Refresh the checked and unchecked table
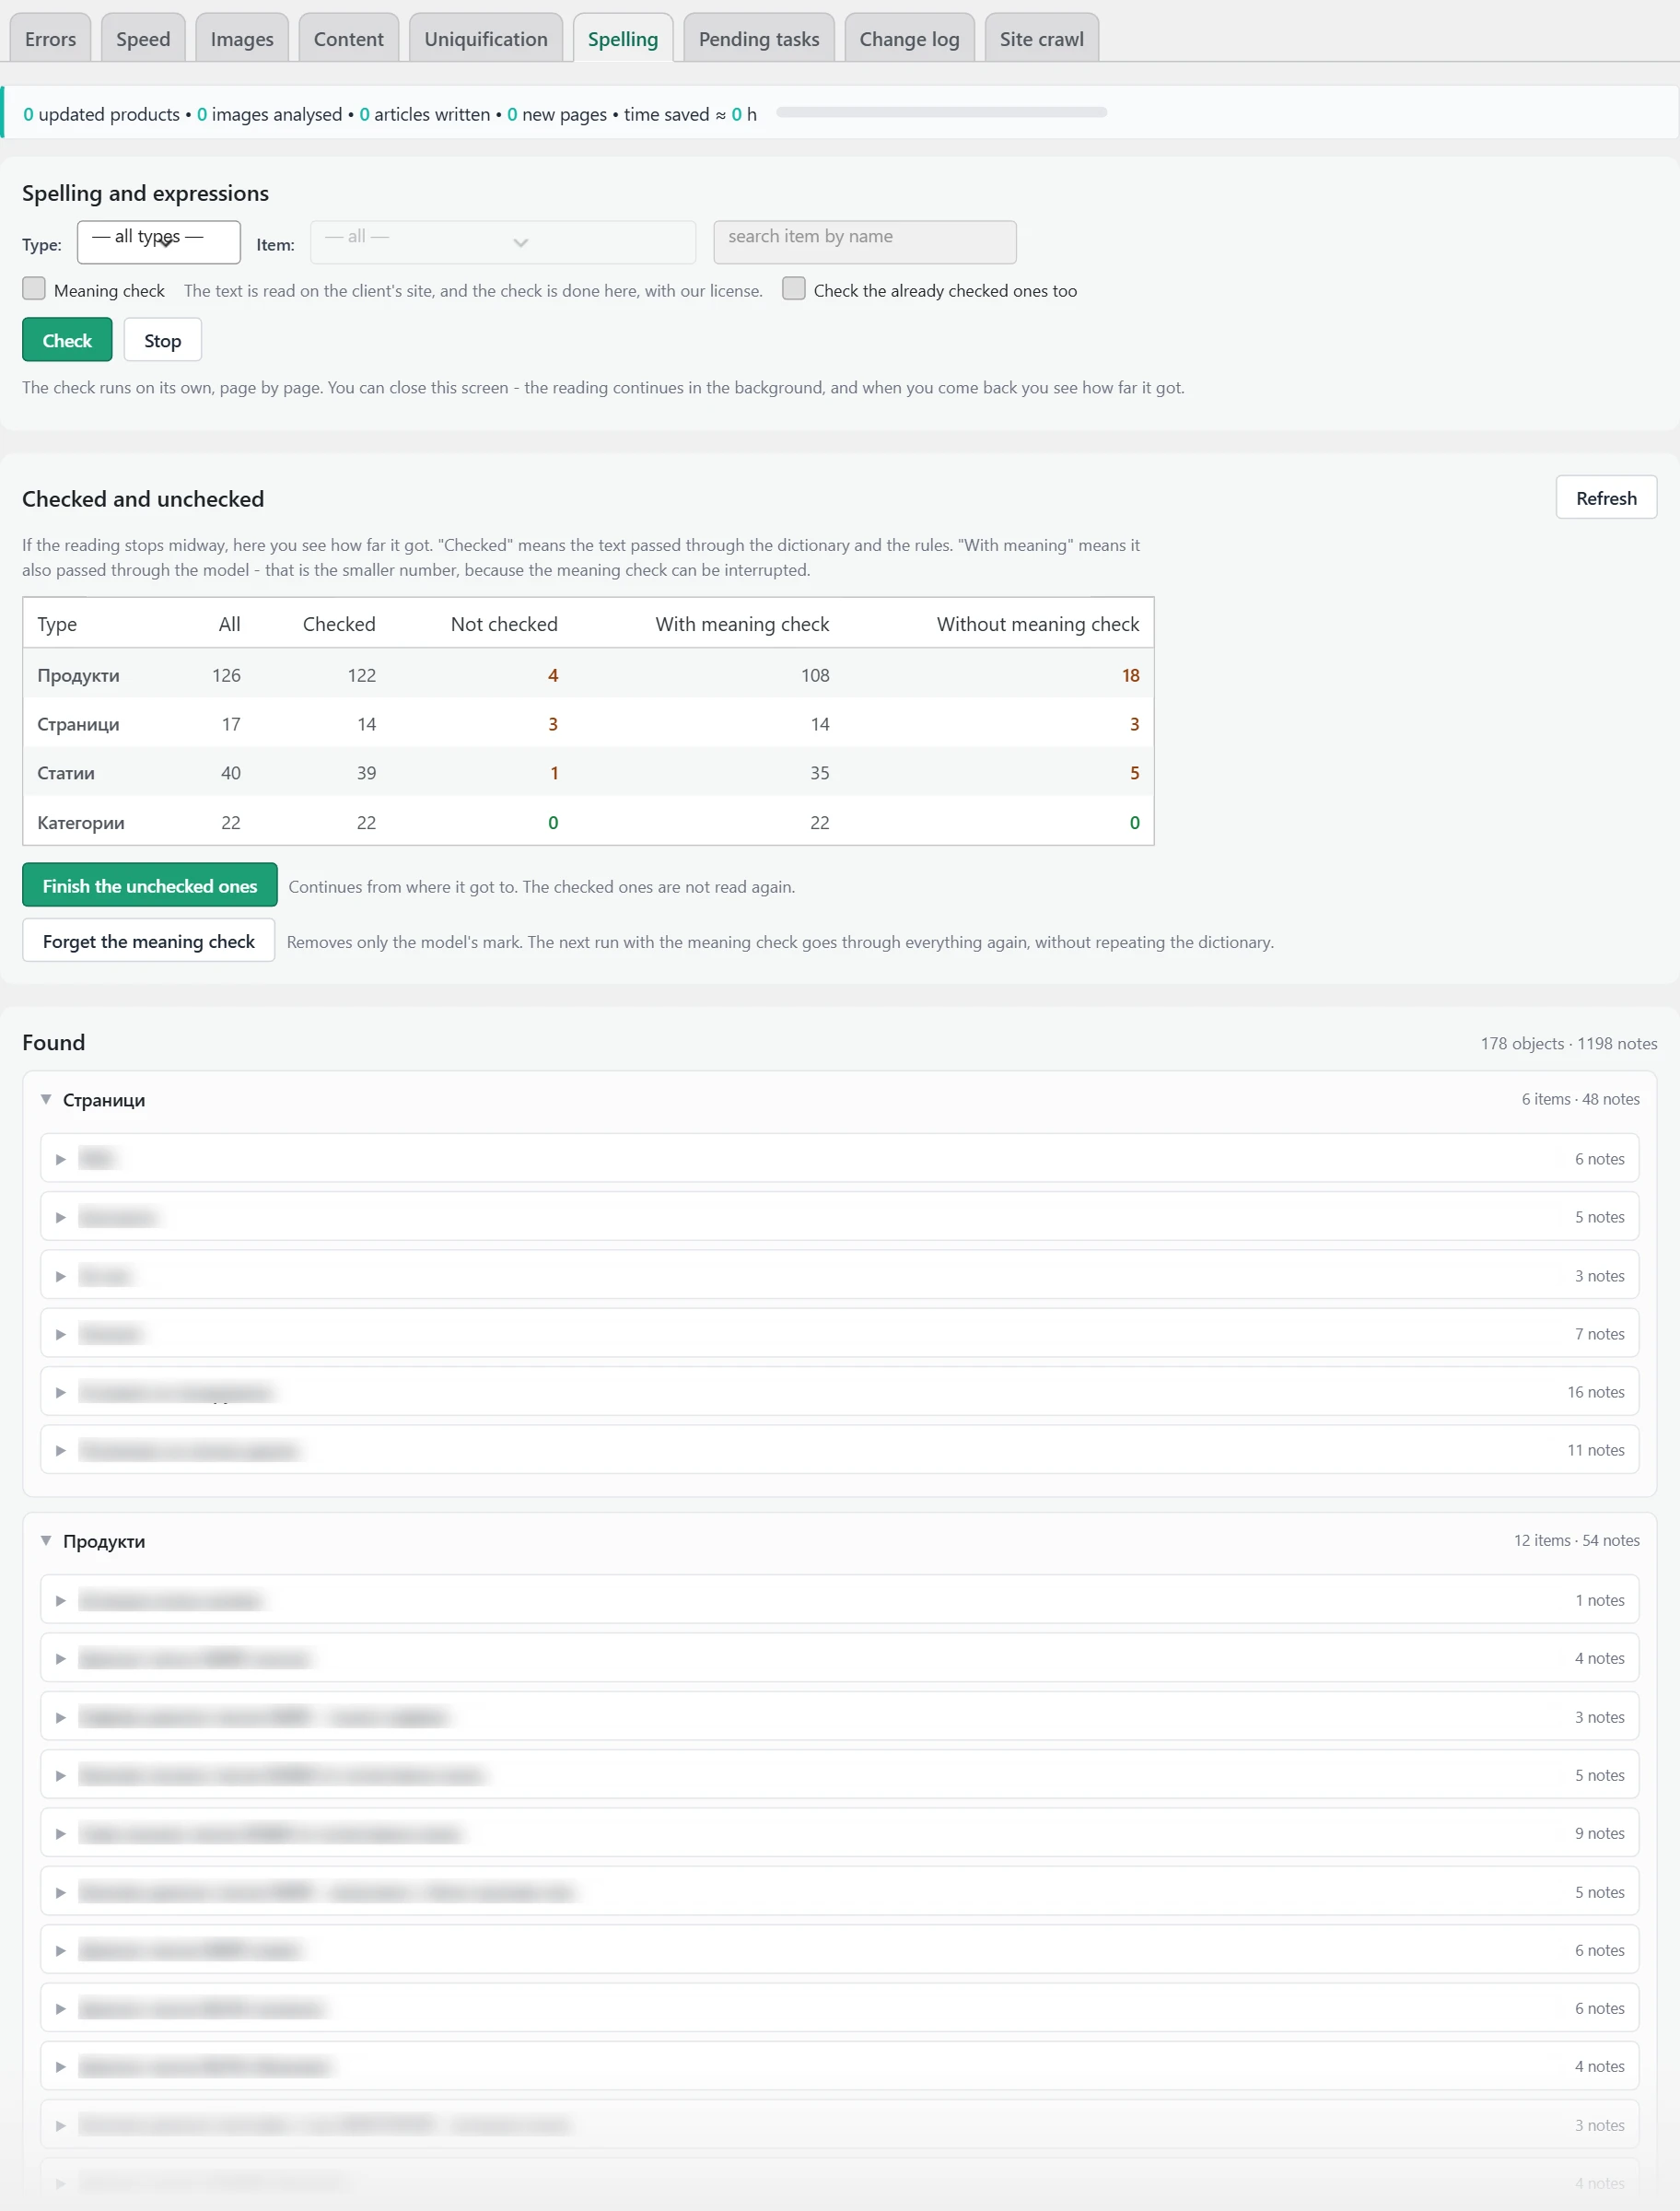Screen dimensions: 1680x2211 [x=1606, y=498]
